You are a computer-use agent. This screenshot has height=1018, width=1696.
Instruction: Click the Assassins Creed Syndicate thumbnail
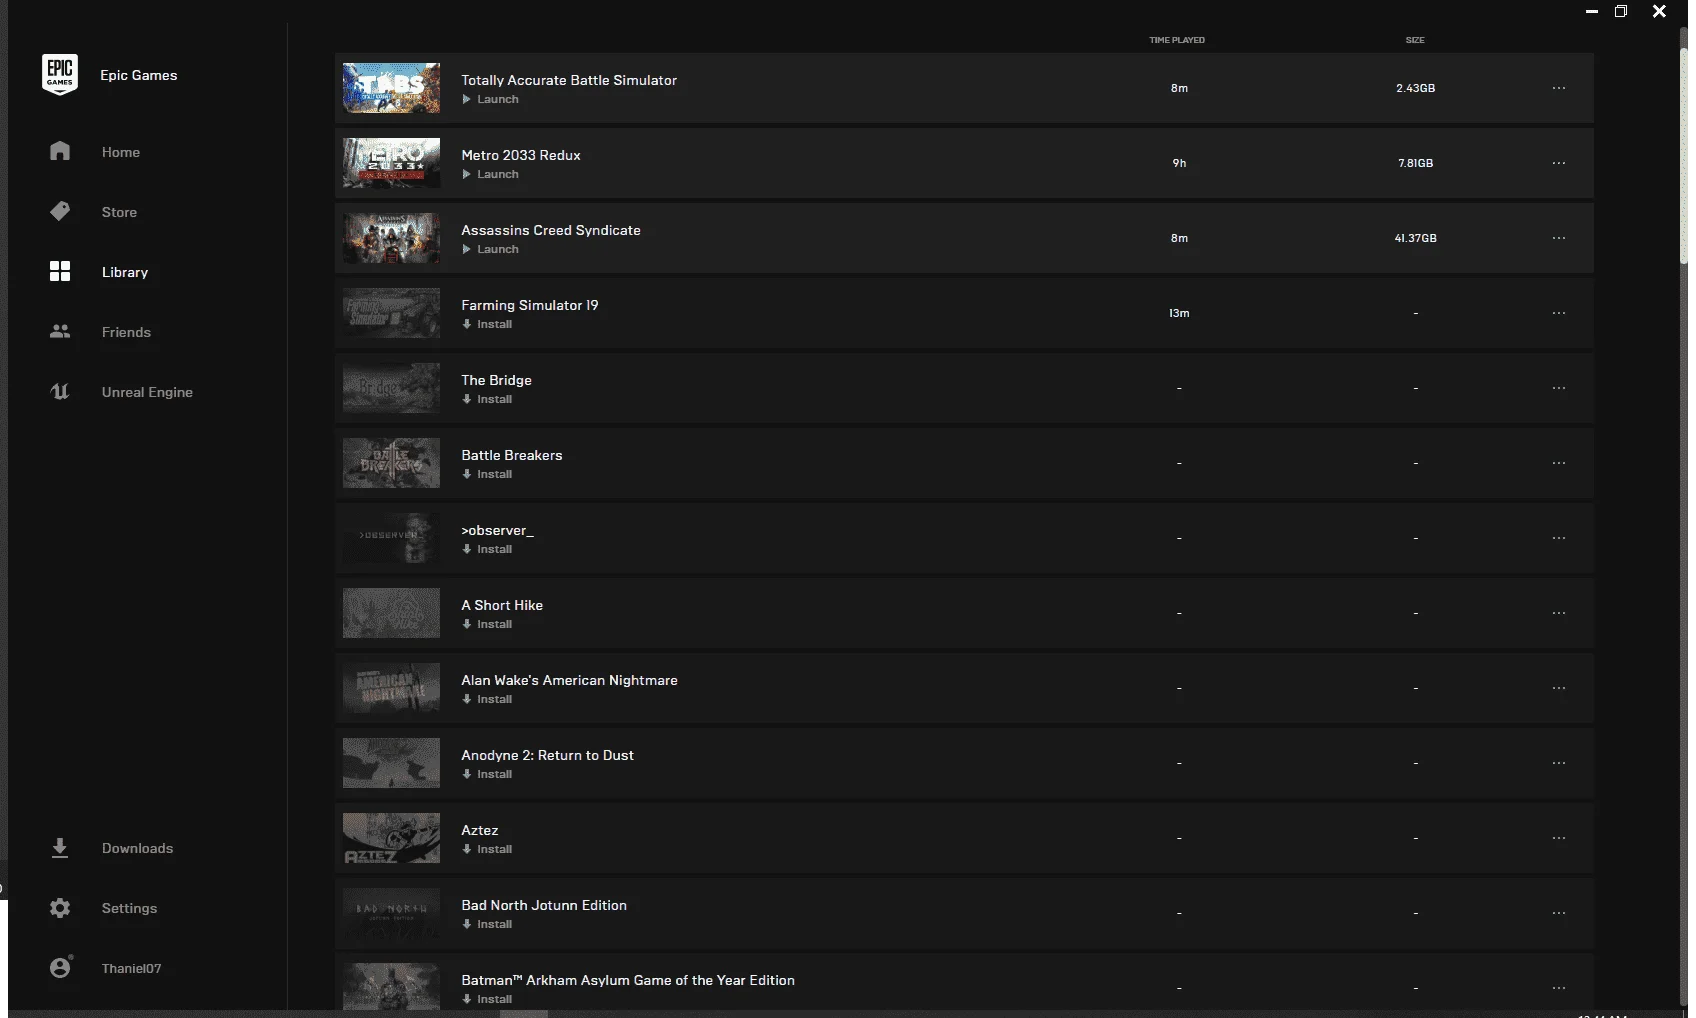point(391,238)
